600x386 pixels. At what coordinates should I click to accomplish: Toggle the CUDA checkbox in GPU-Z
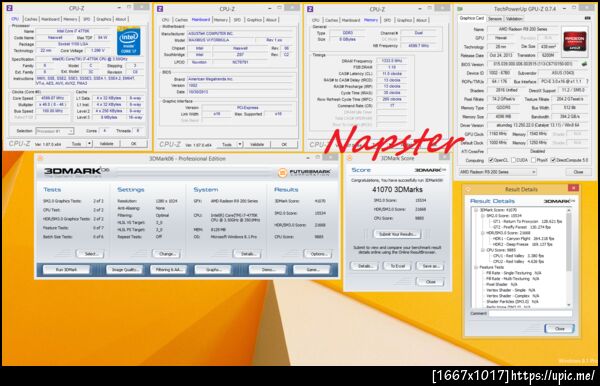tap(514, 160)
